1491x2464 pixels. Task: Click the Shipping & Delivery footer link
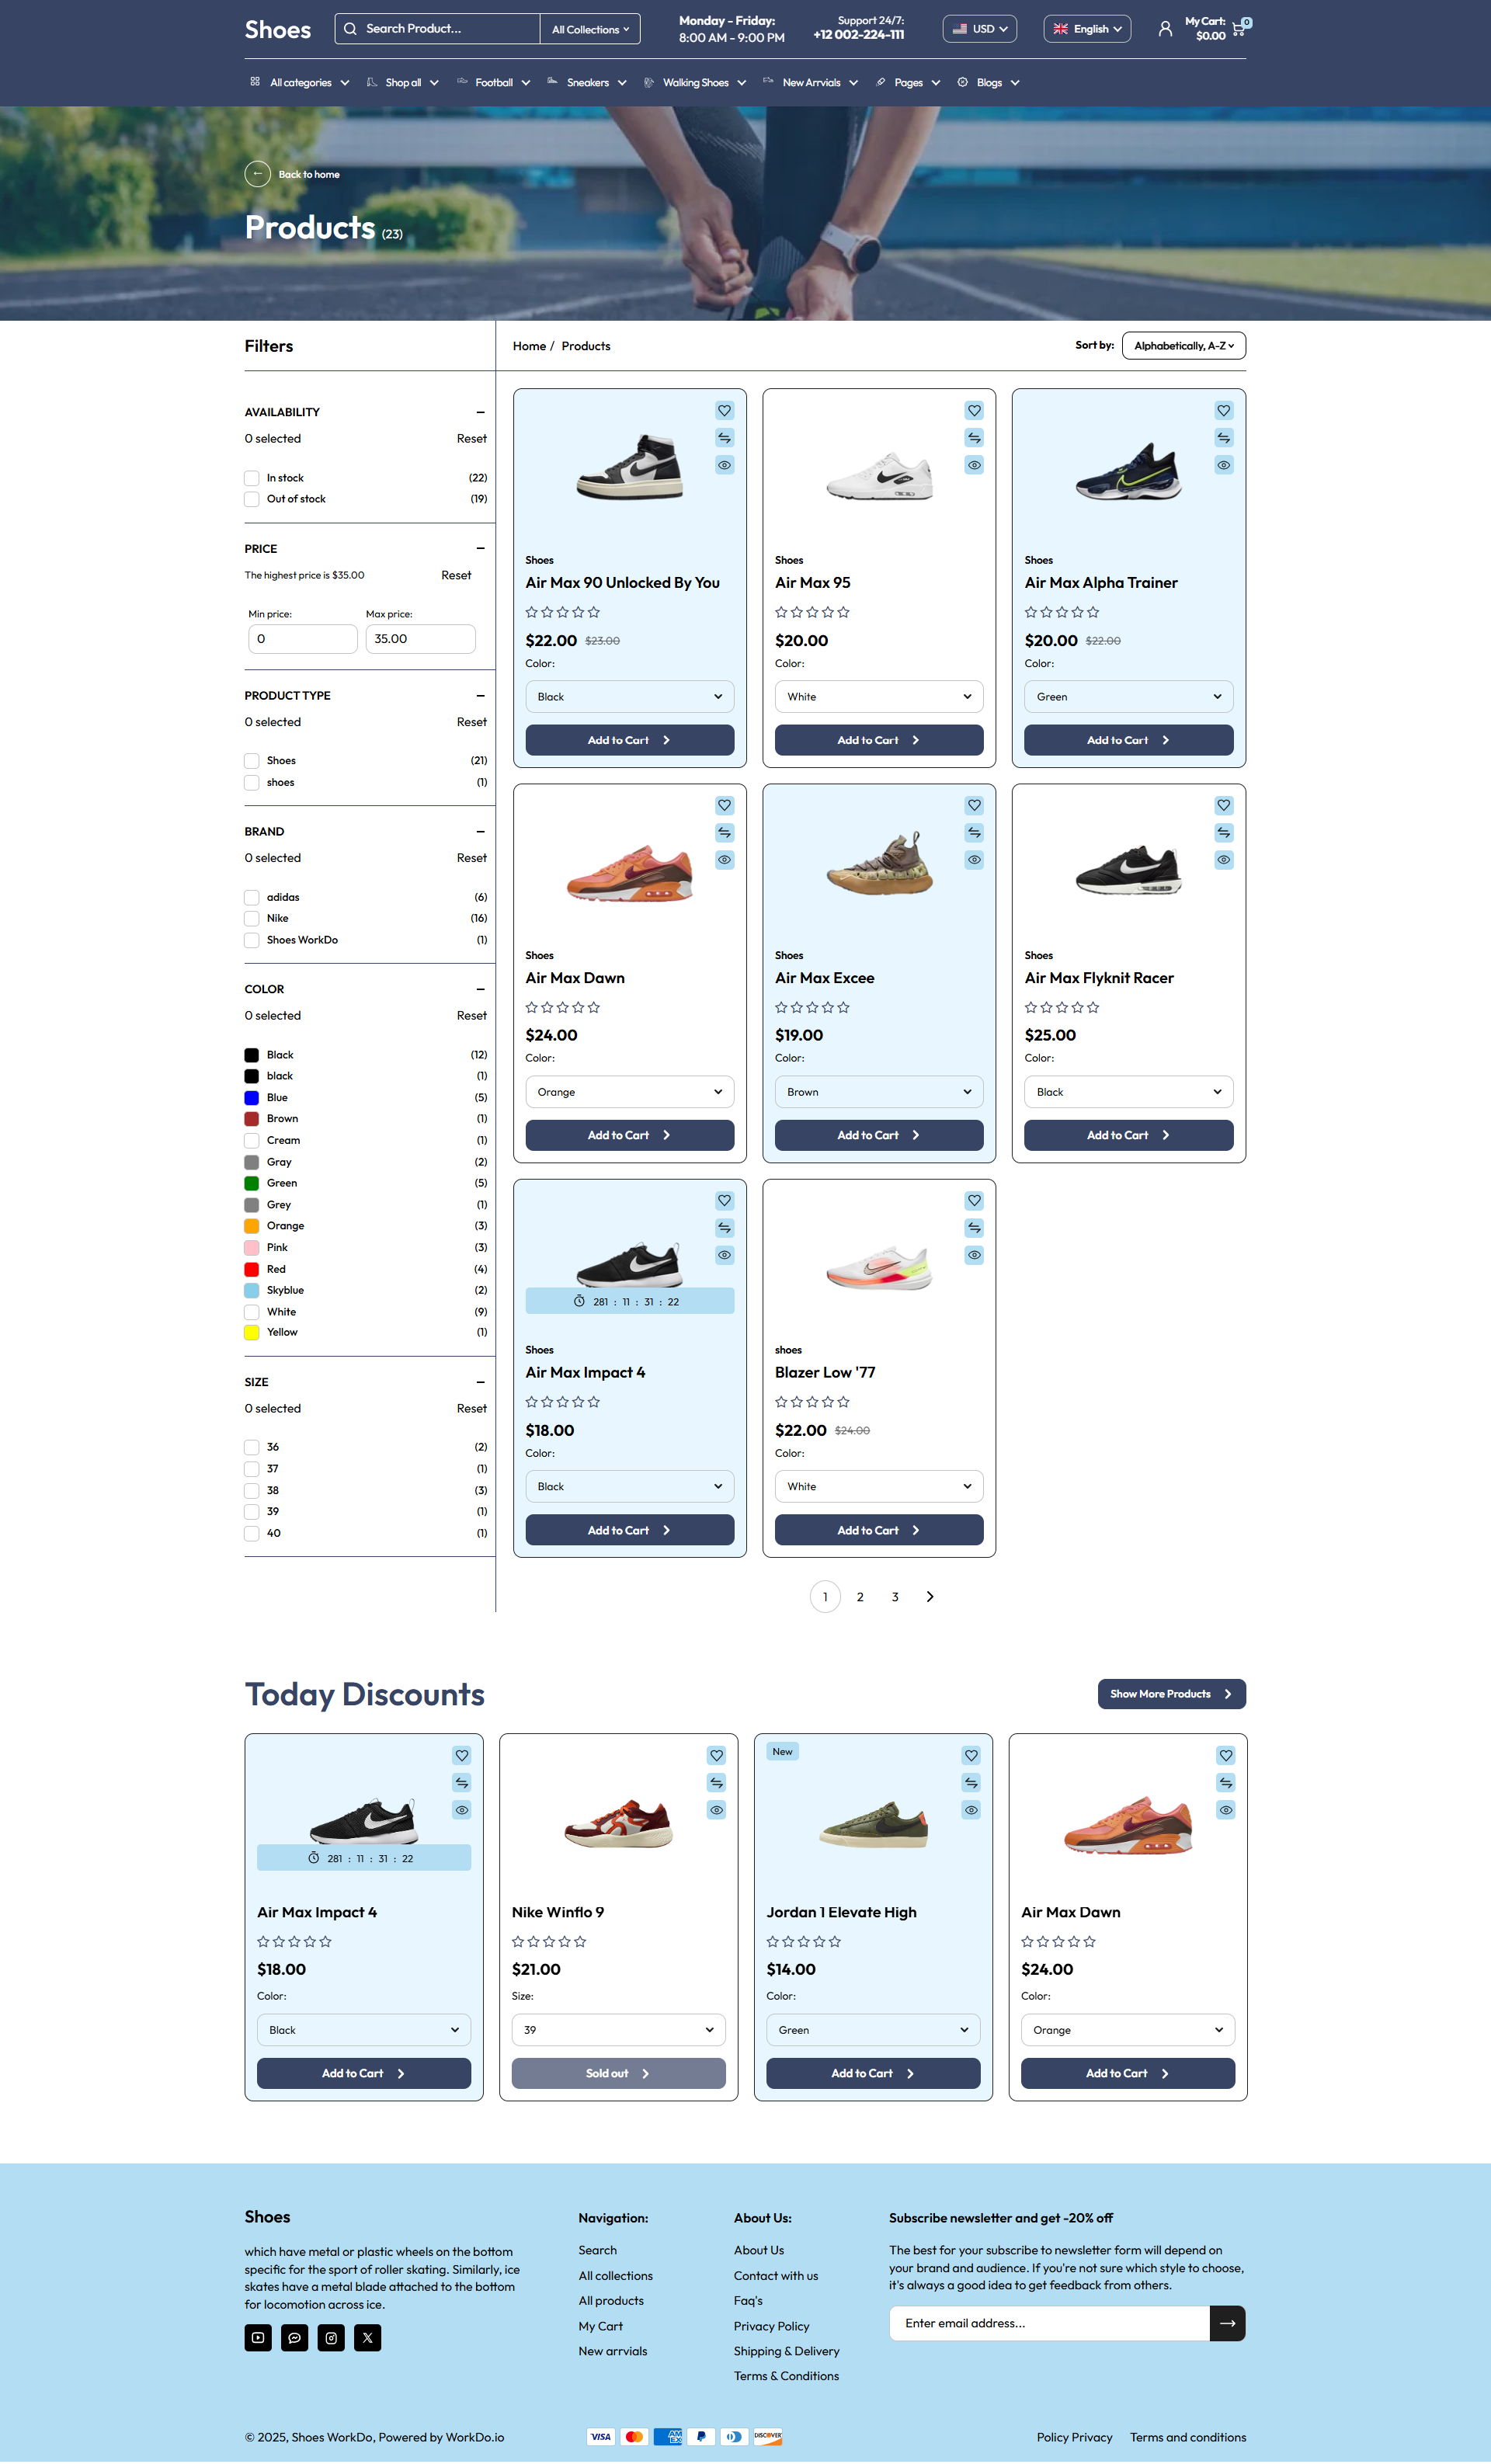pos(787,2351)
